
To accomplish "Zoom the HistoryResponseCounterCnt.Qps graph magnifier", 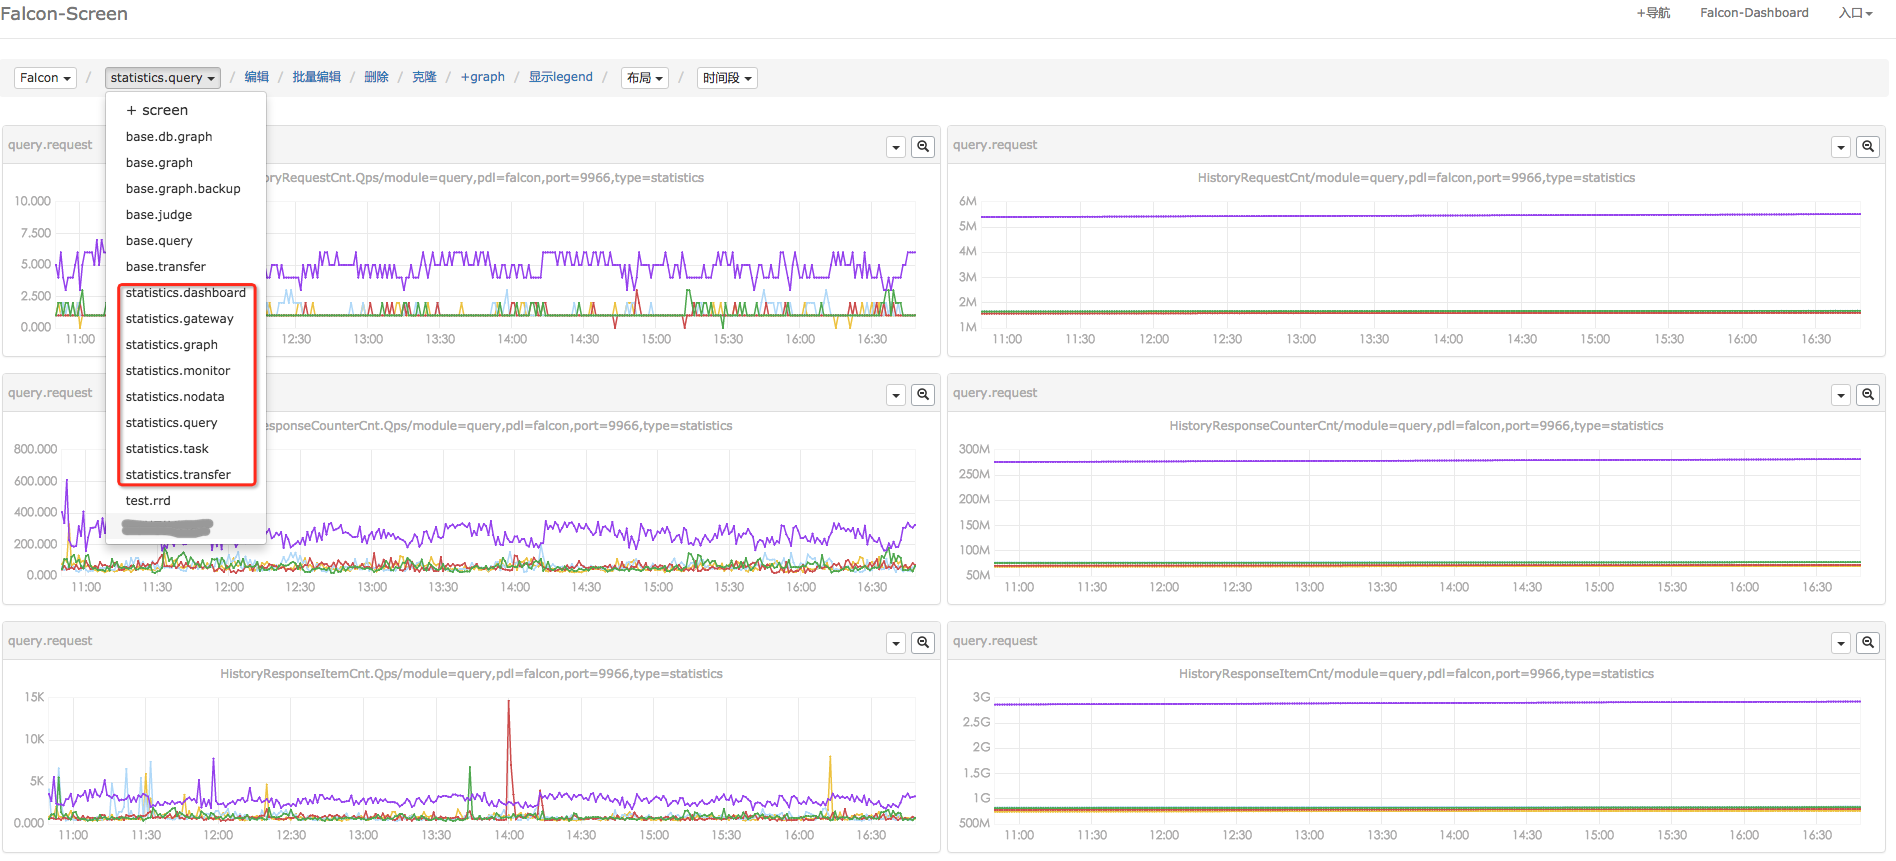I will (x=923, y=394).
